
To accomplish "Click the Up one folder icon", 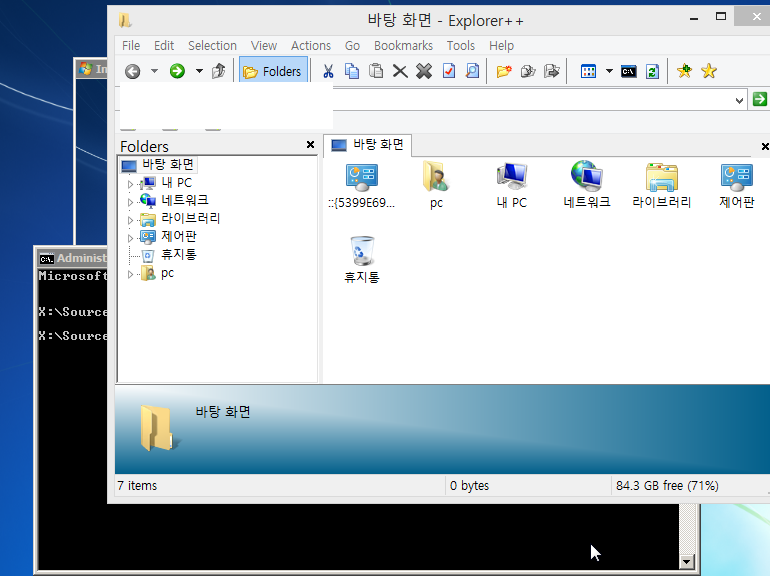I will click(219, 71).
